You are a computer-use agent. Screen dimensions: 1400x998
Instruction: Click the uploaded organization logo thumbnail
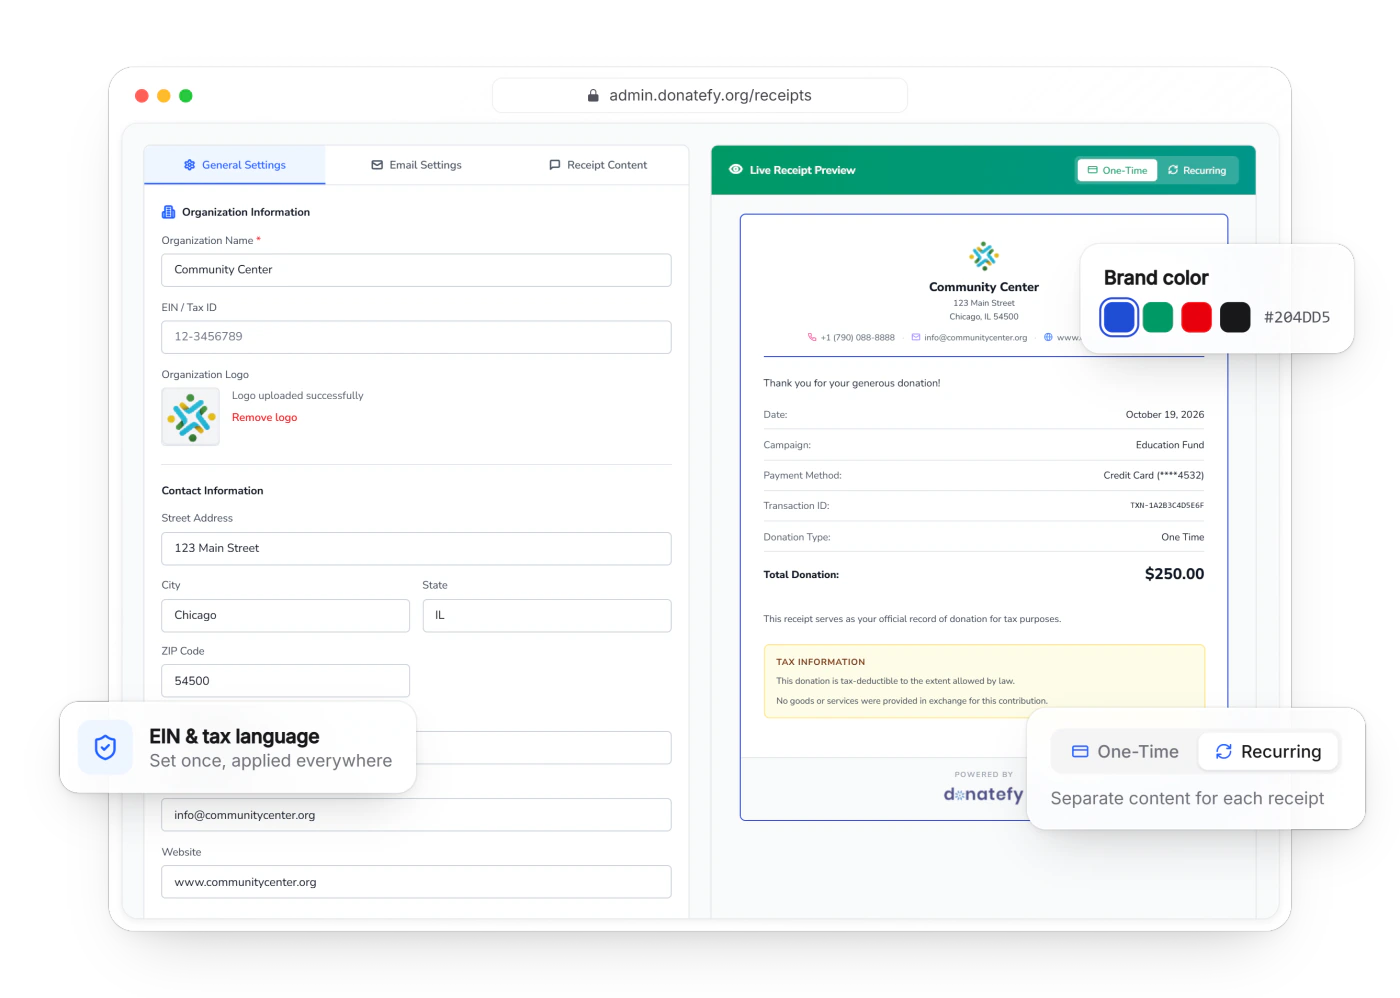(191, 417)
